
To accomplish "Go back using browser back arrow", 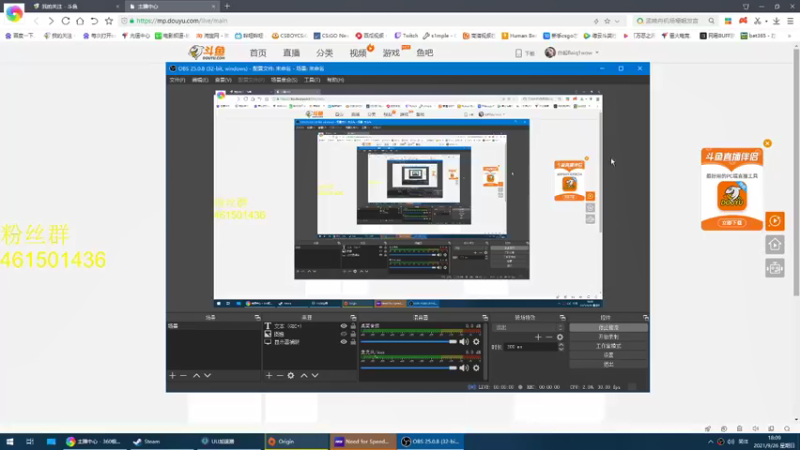I will click(x=36, y=21).
